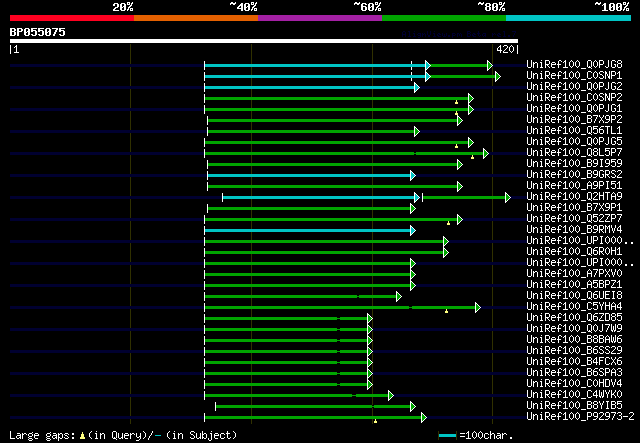The height and width of the screenshot is (443, 640).
Task: Select the UniRef100_B7X9P2 hit label
Action: click(574, 119)
